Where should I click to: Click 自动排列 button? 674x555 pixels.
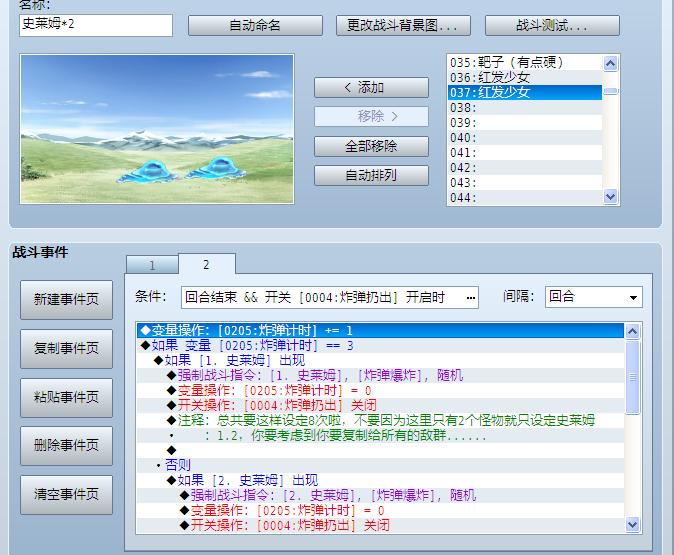click(371, 175)
